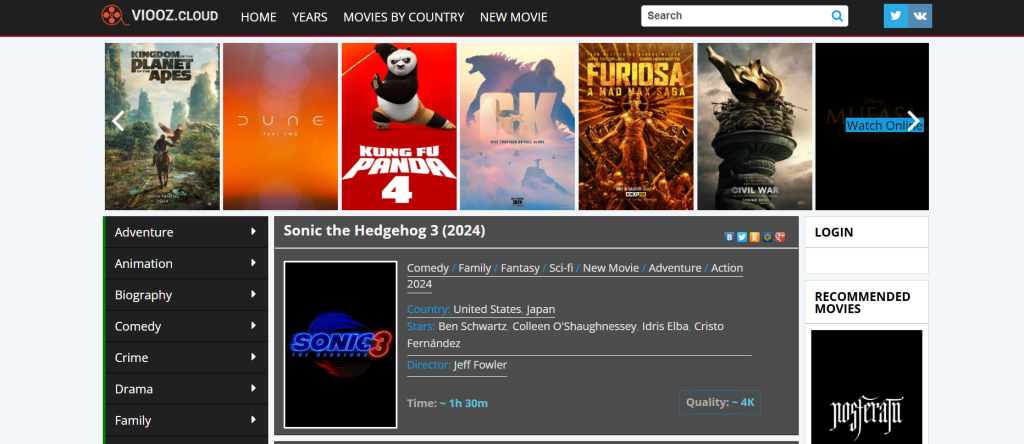This screenshot has height=444, width=1024.
Task: Go to next slide in poster carousel
Action: [913, 121]
